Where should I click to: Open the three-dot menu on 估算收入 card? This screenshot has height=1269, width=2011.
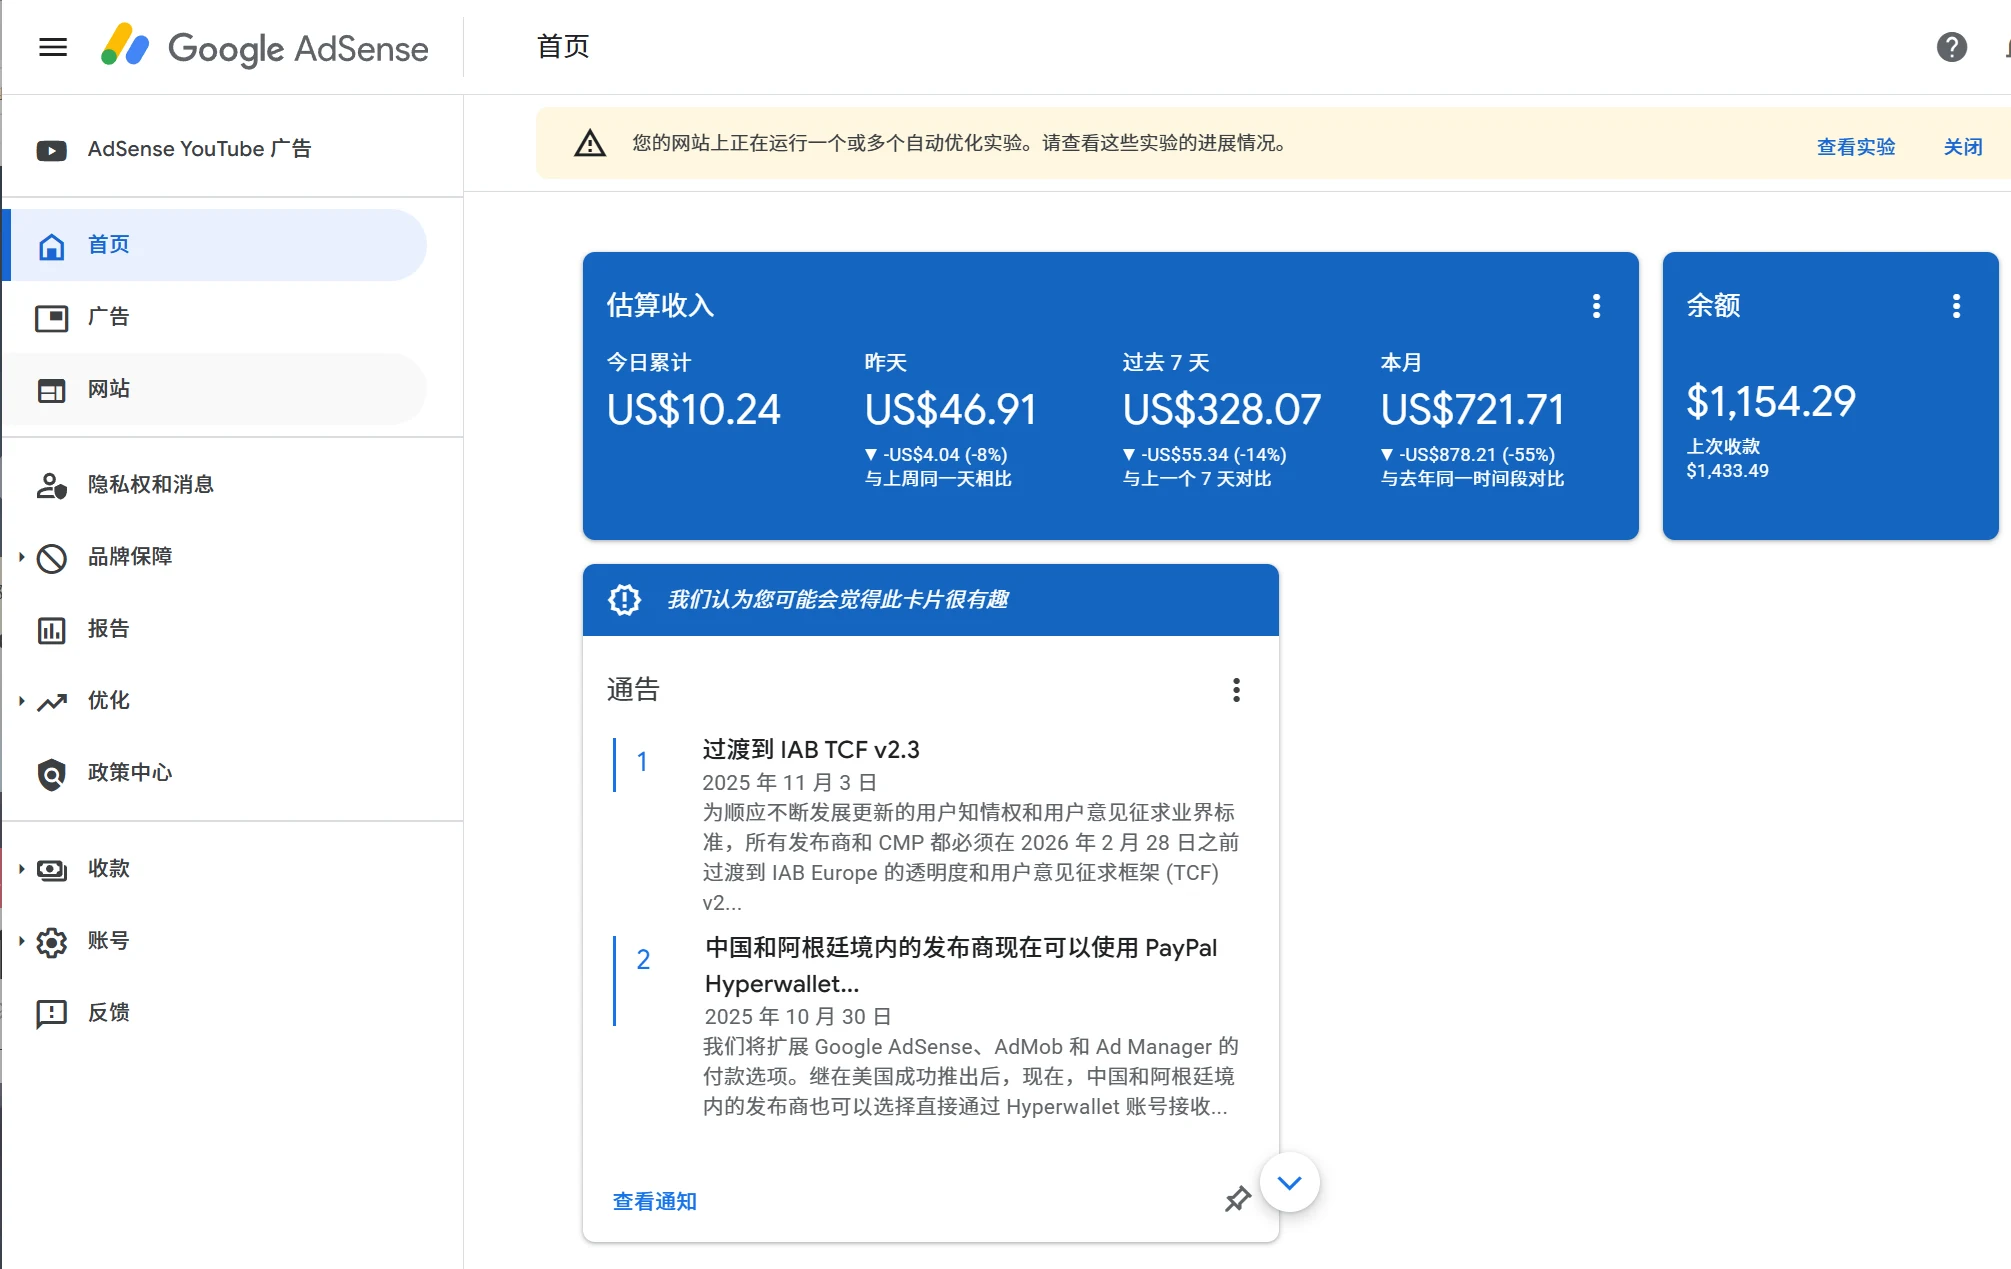[x=1596, y=306]
